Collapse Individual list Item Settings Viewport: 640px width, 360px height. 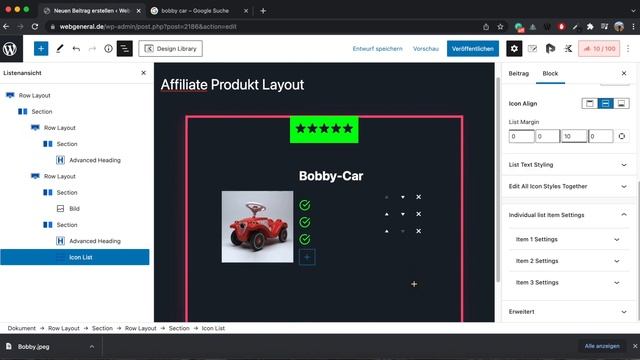pyautogui.click(x=568, y=215)
